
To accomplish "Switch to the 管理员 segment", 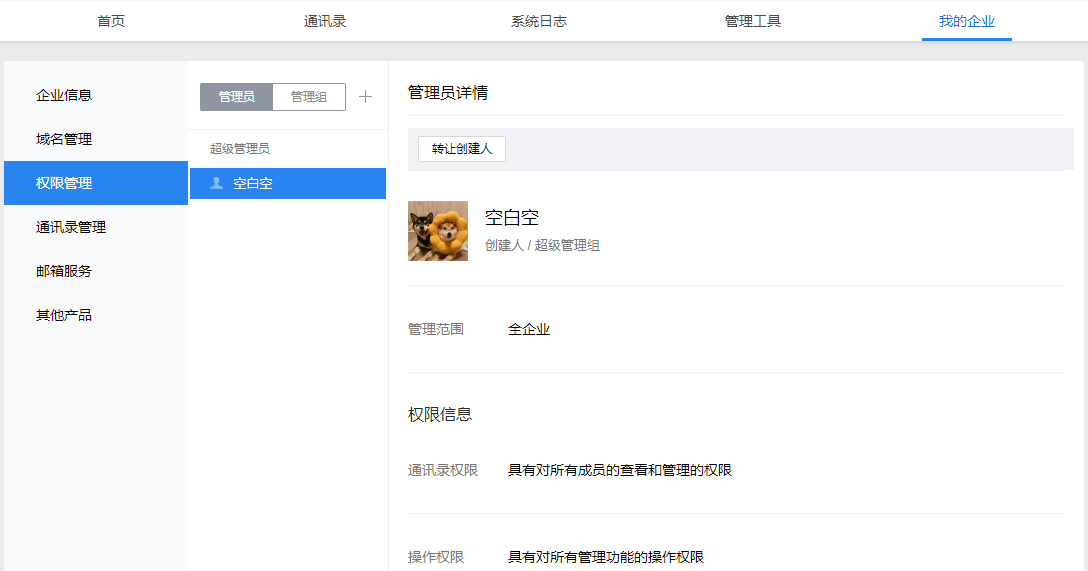I will pos(236,97).
